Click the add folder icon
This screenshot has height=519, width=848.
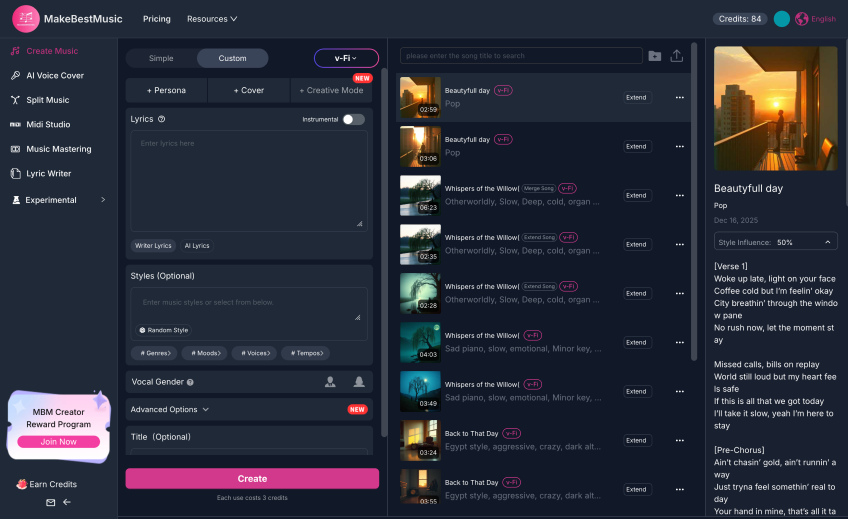click(654, 56)
